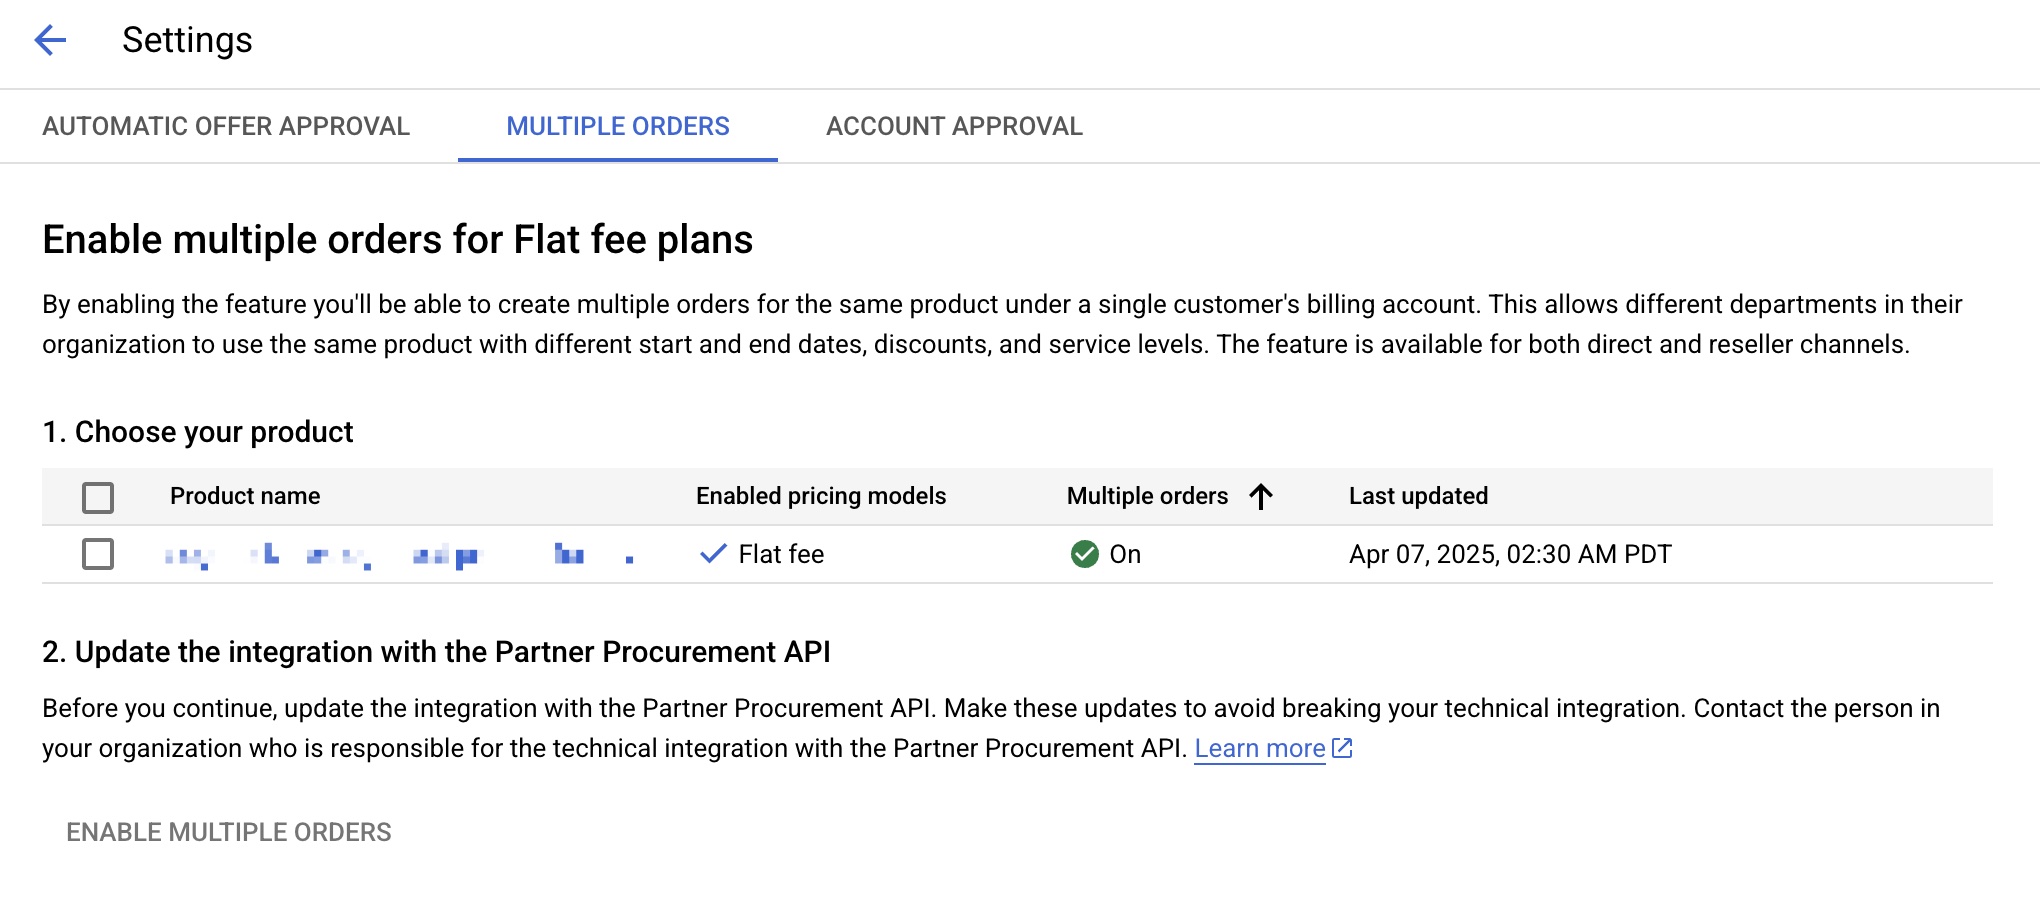Click the external link icon beside Learn more
Image resolution: width=2040 pixels, height=920 pixels.
tap(1342, 747)
